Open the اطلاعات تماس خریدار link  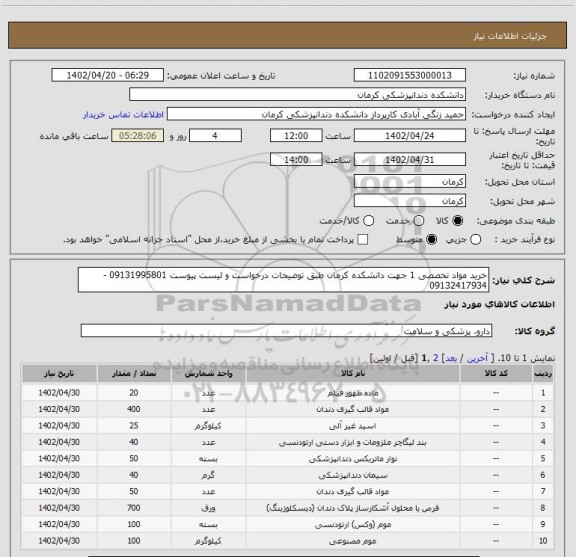click(x=123, y=115)
